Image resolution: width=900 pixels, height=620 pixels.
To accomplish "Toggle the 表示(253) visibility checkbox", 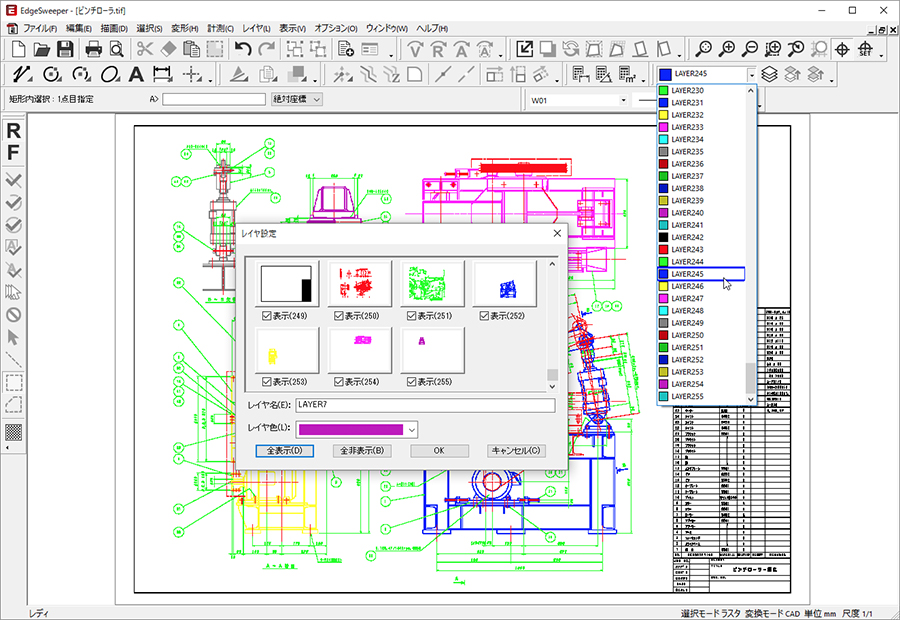I will click(x=267, y=381).
